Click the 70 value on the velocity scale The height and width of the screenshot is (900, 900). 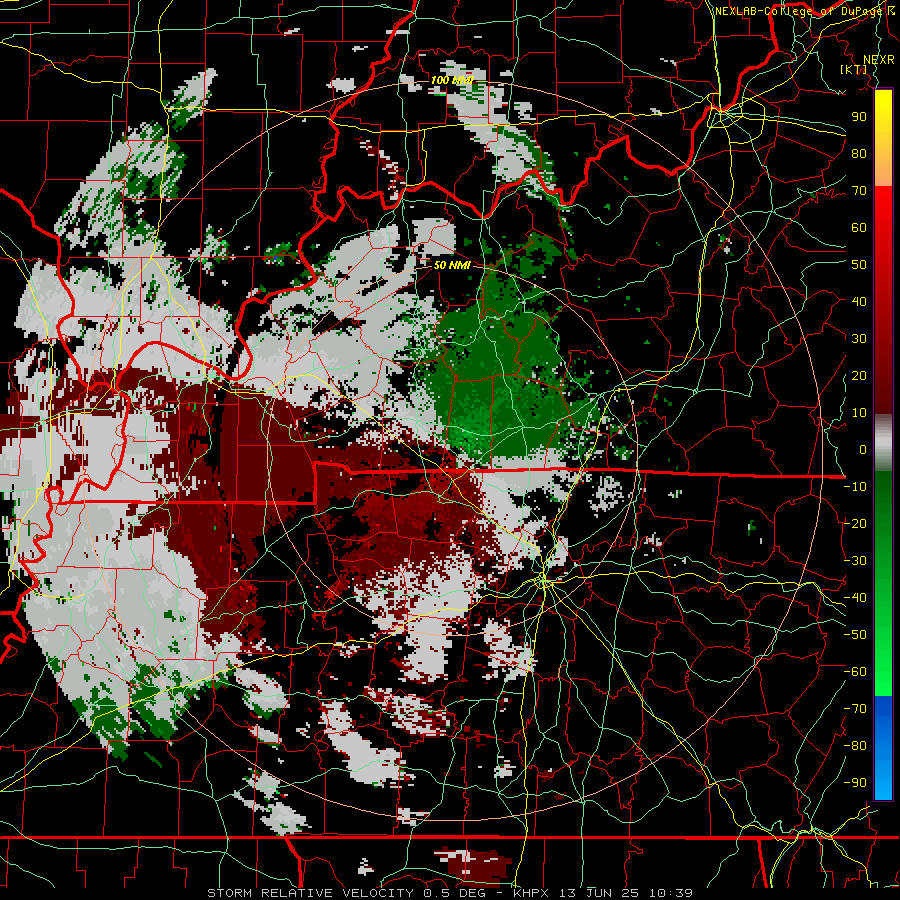click(x=859, y=191)
